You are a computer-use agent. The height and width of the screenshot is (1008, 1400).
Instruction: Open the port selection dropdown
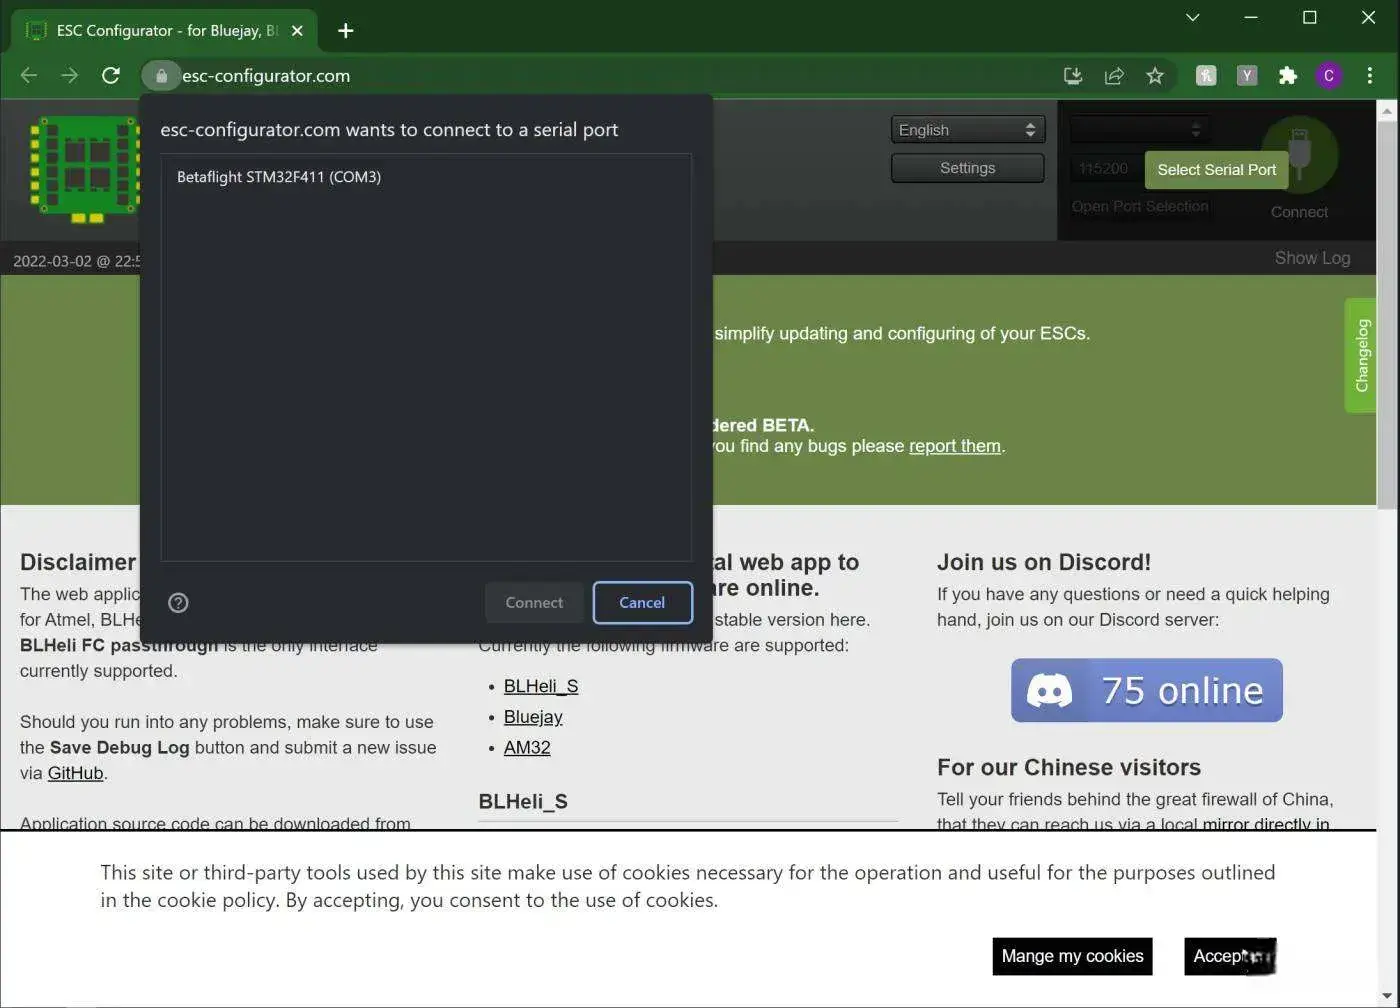coord(1138,128)
